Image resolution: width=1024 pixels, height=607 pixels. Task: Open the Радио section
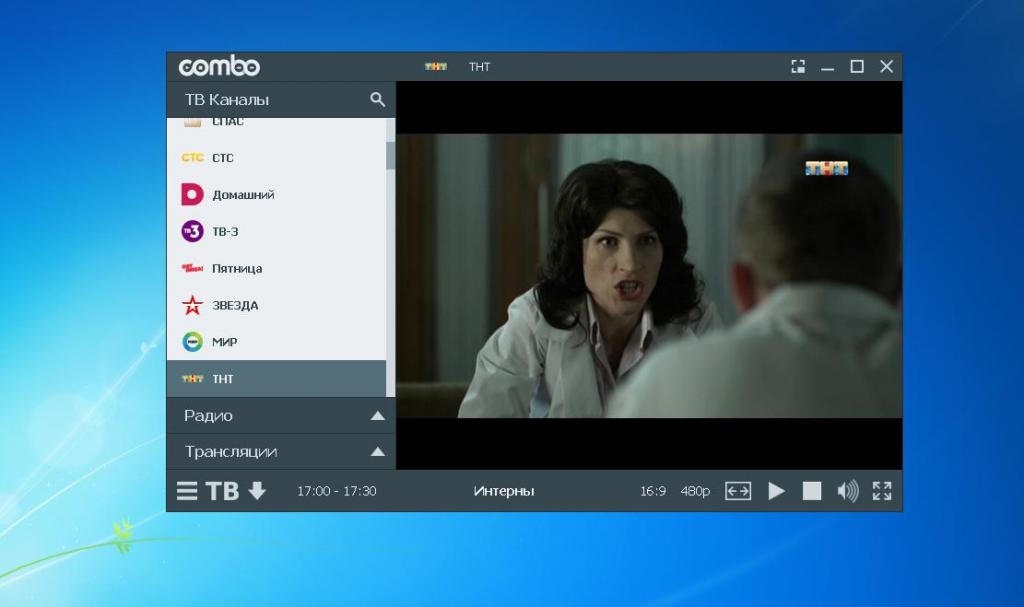281,416
